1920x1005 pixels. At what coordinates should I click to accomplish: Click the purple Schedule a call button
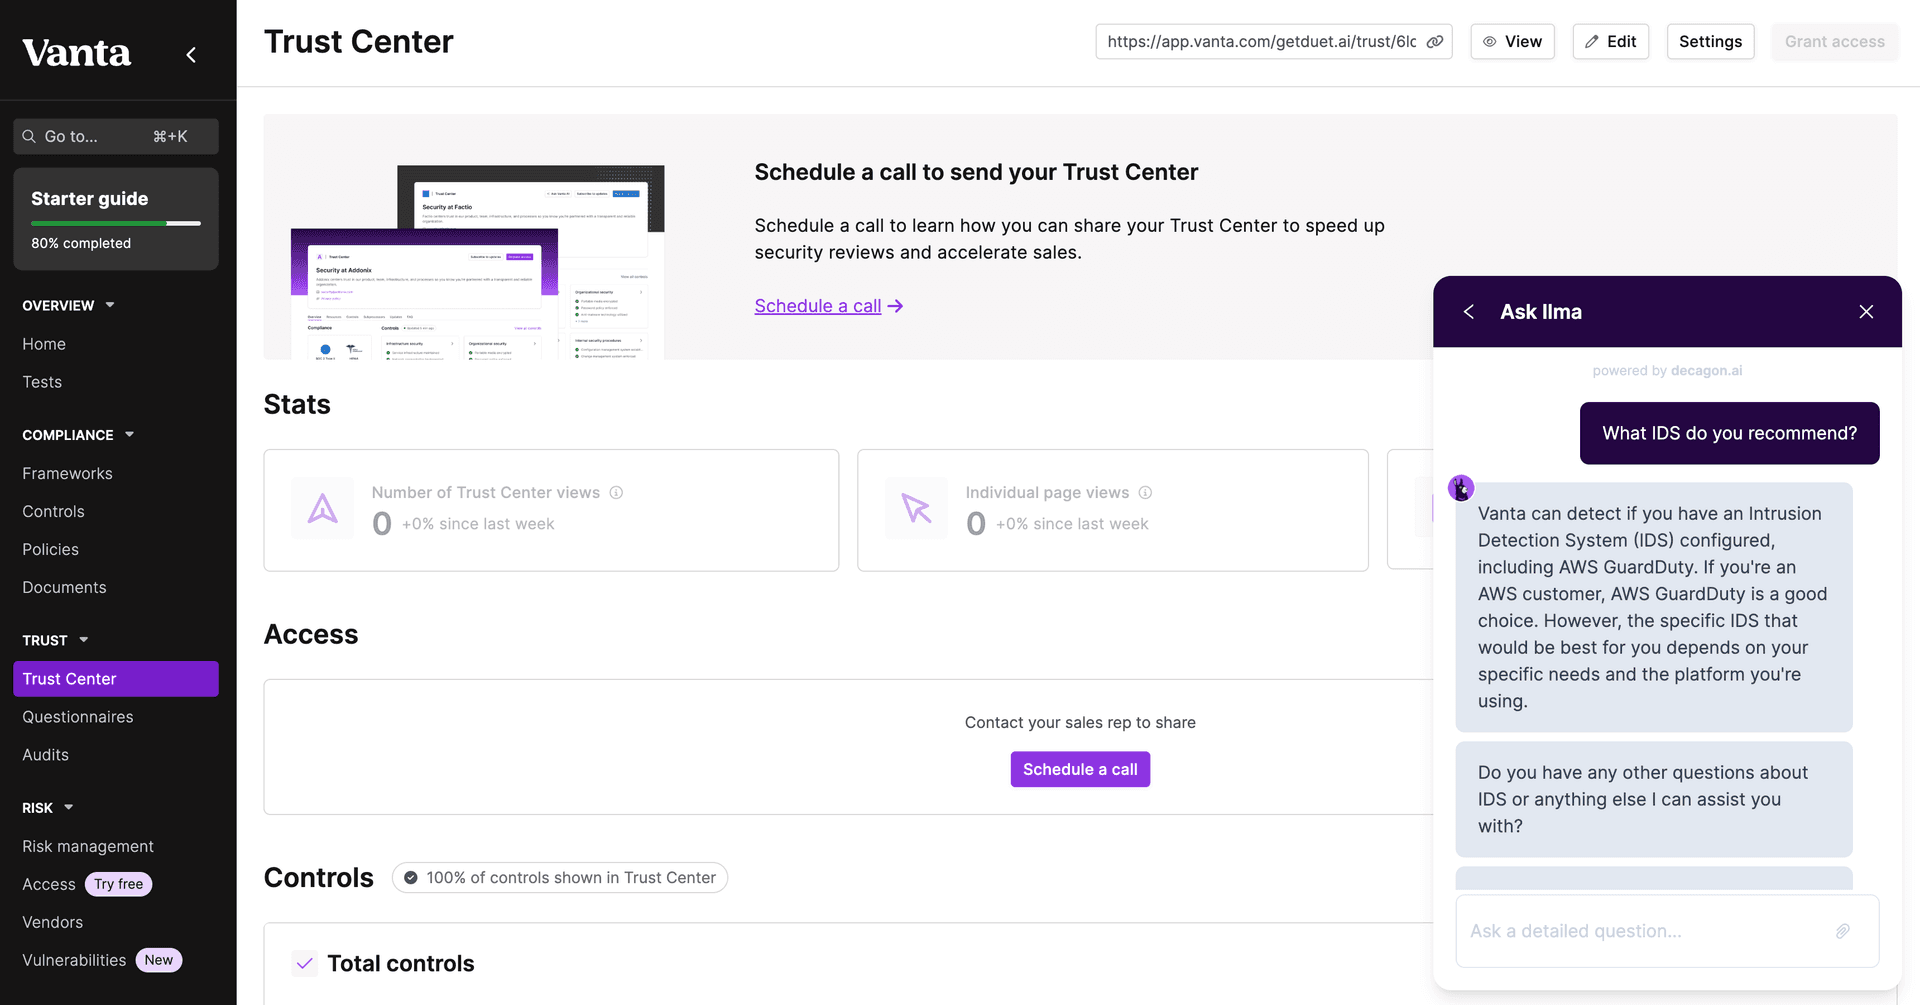click(1080, 769)
